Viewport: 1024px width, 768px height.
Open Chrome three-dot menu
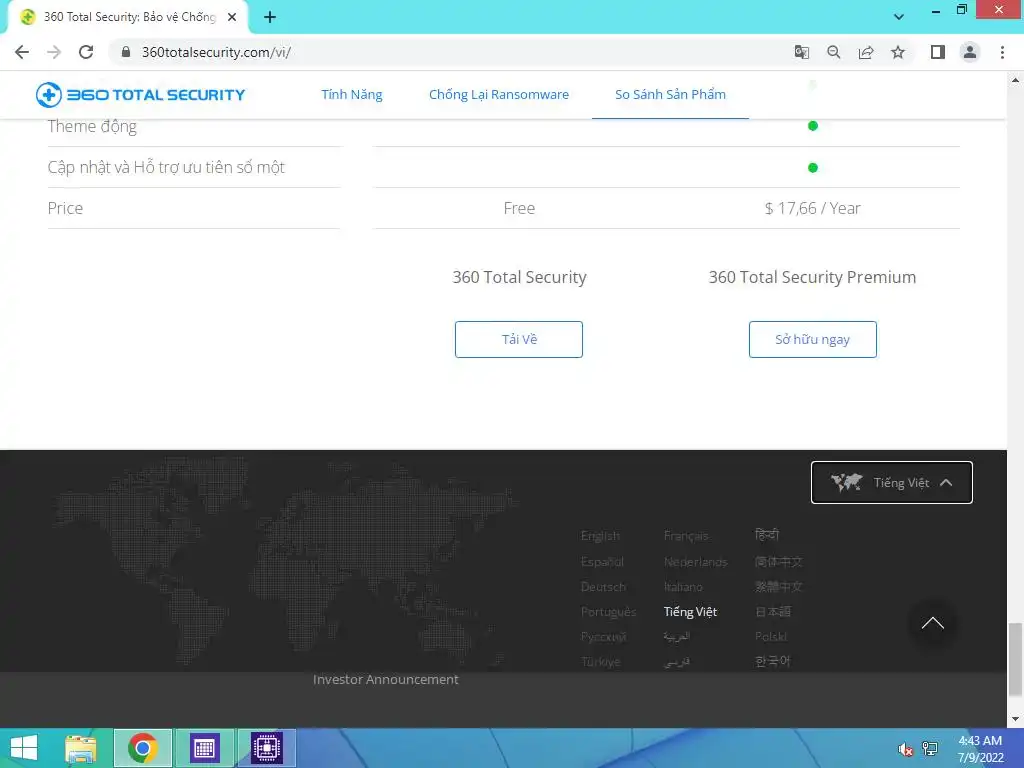[1002, 52]
